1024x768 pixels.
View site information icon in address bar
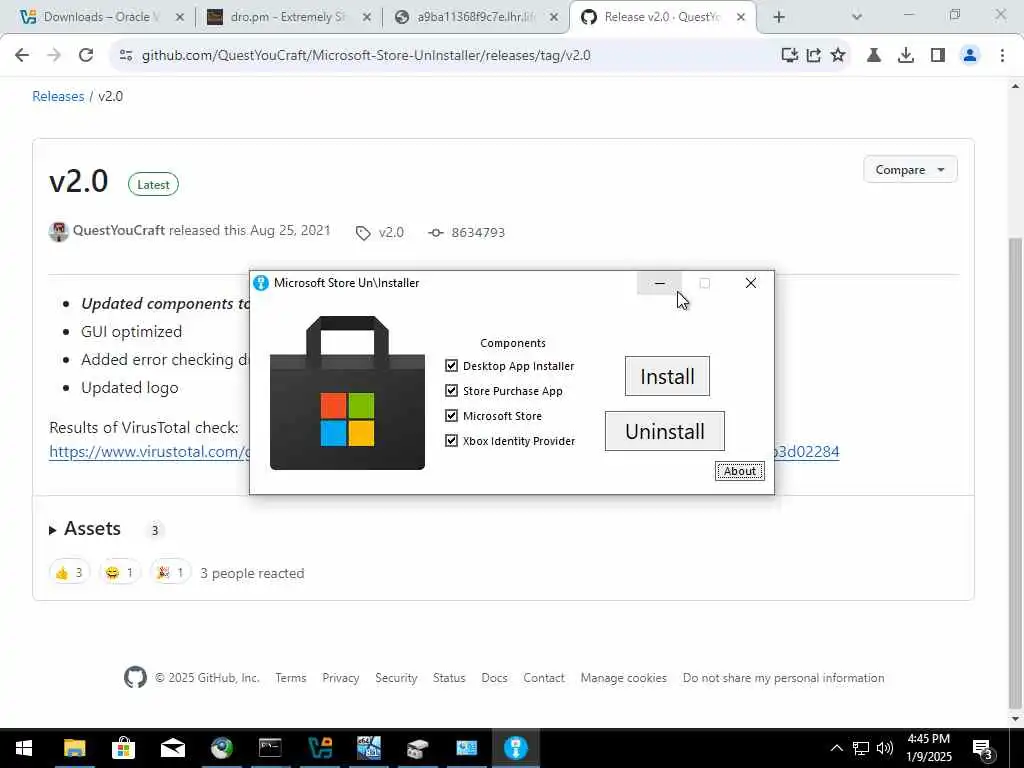(x=125, y=56)
